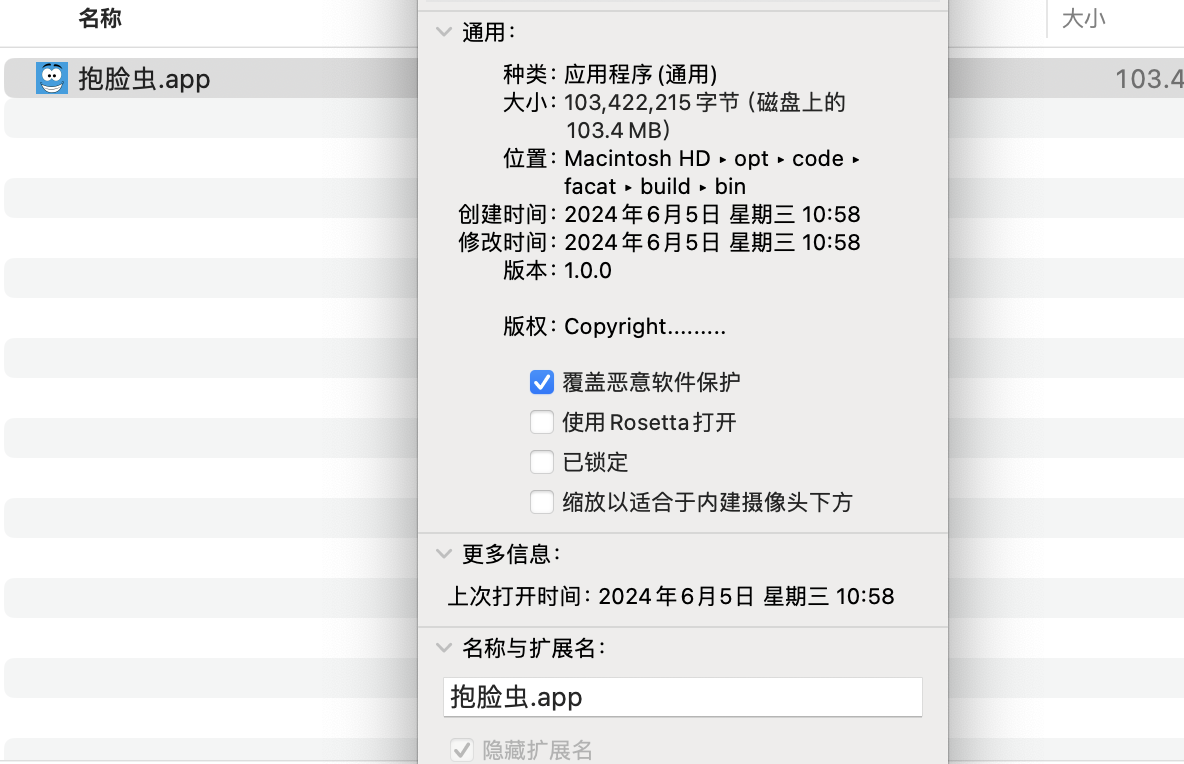The height and width of the screenshot is (764, 1184).
Task: Uncheck the 覆盖恶意软件保护 checkbox
Action: pyautogui.click(x=542, y=382)
